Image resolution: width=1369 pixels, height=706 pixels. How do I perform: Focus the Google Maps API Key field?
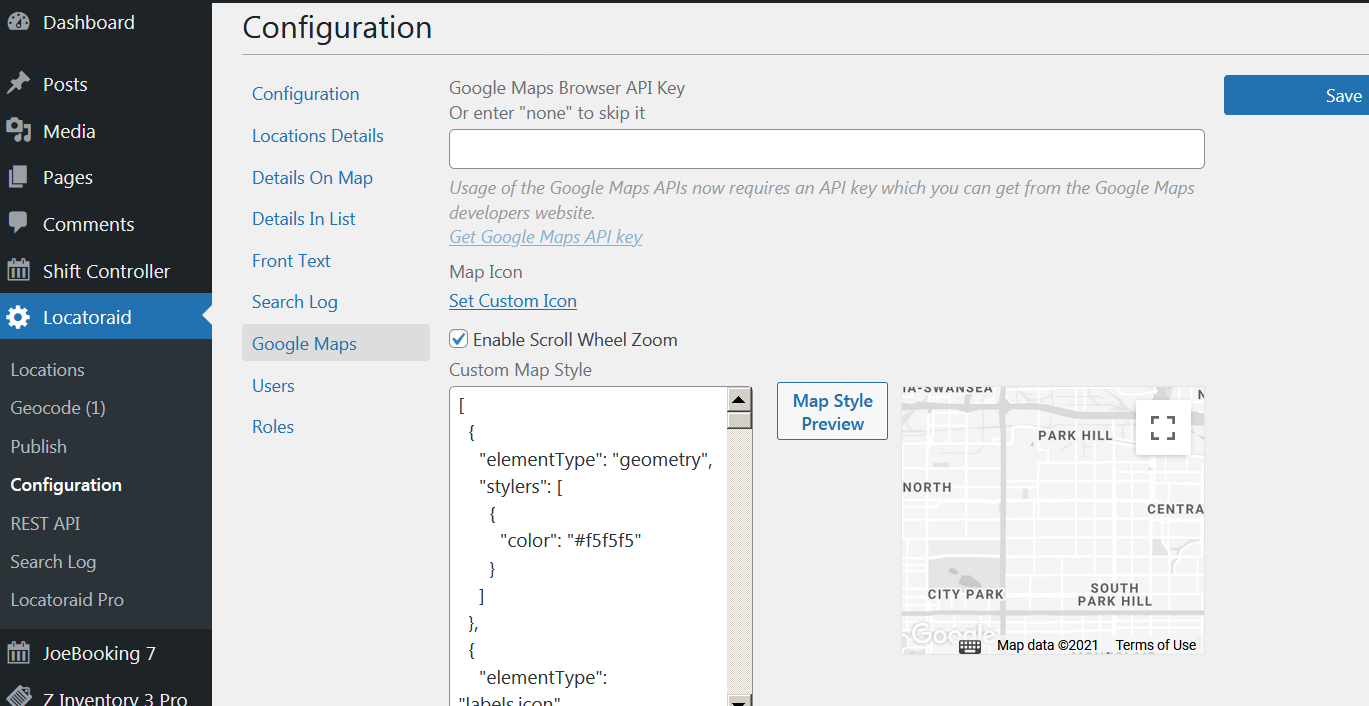[x=827, y=149]
